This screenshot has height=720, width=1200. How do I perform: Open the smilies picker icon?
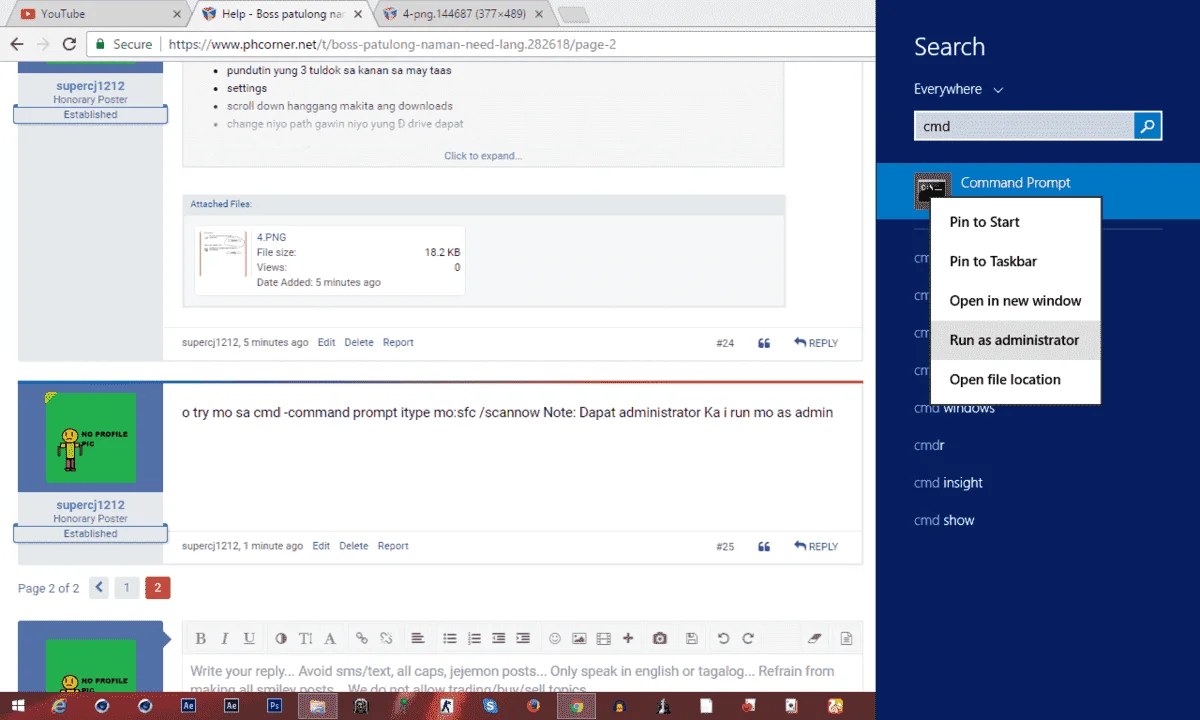(555, 638)
